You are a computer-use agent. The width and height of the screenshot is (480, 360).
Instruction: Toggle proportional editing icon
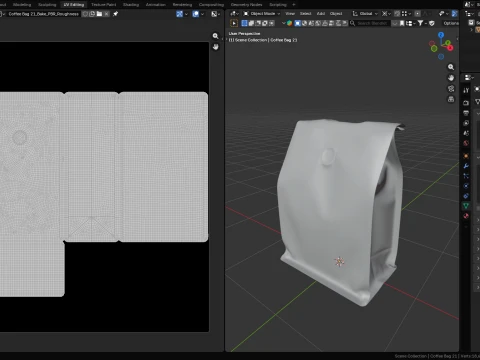(x=418, y=14)
